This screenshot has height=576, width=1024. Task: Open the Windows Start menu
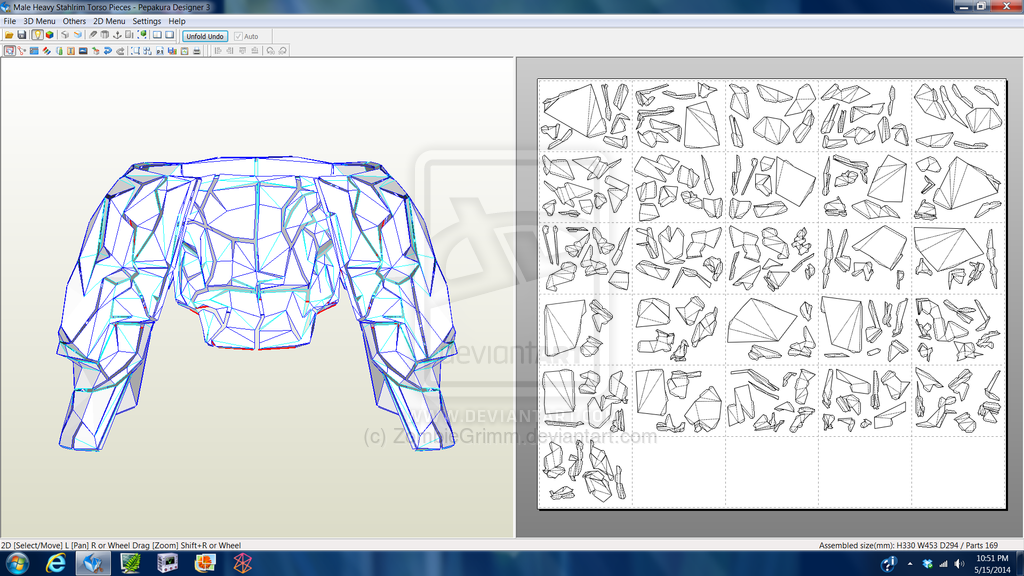pyautogui.click(x=16, y=563)
